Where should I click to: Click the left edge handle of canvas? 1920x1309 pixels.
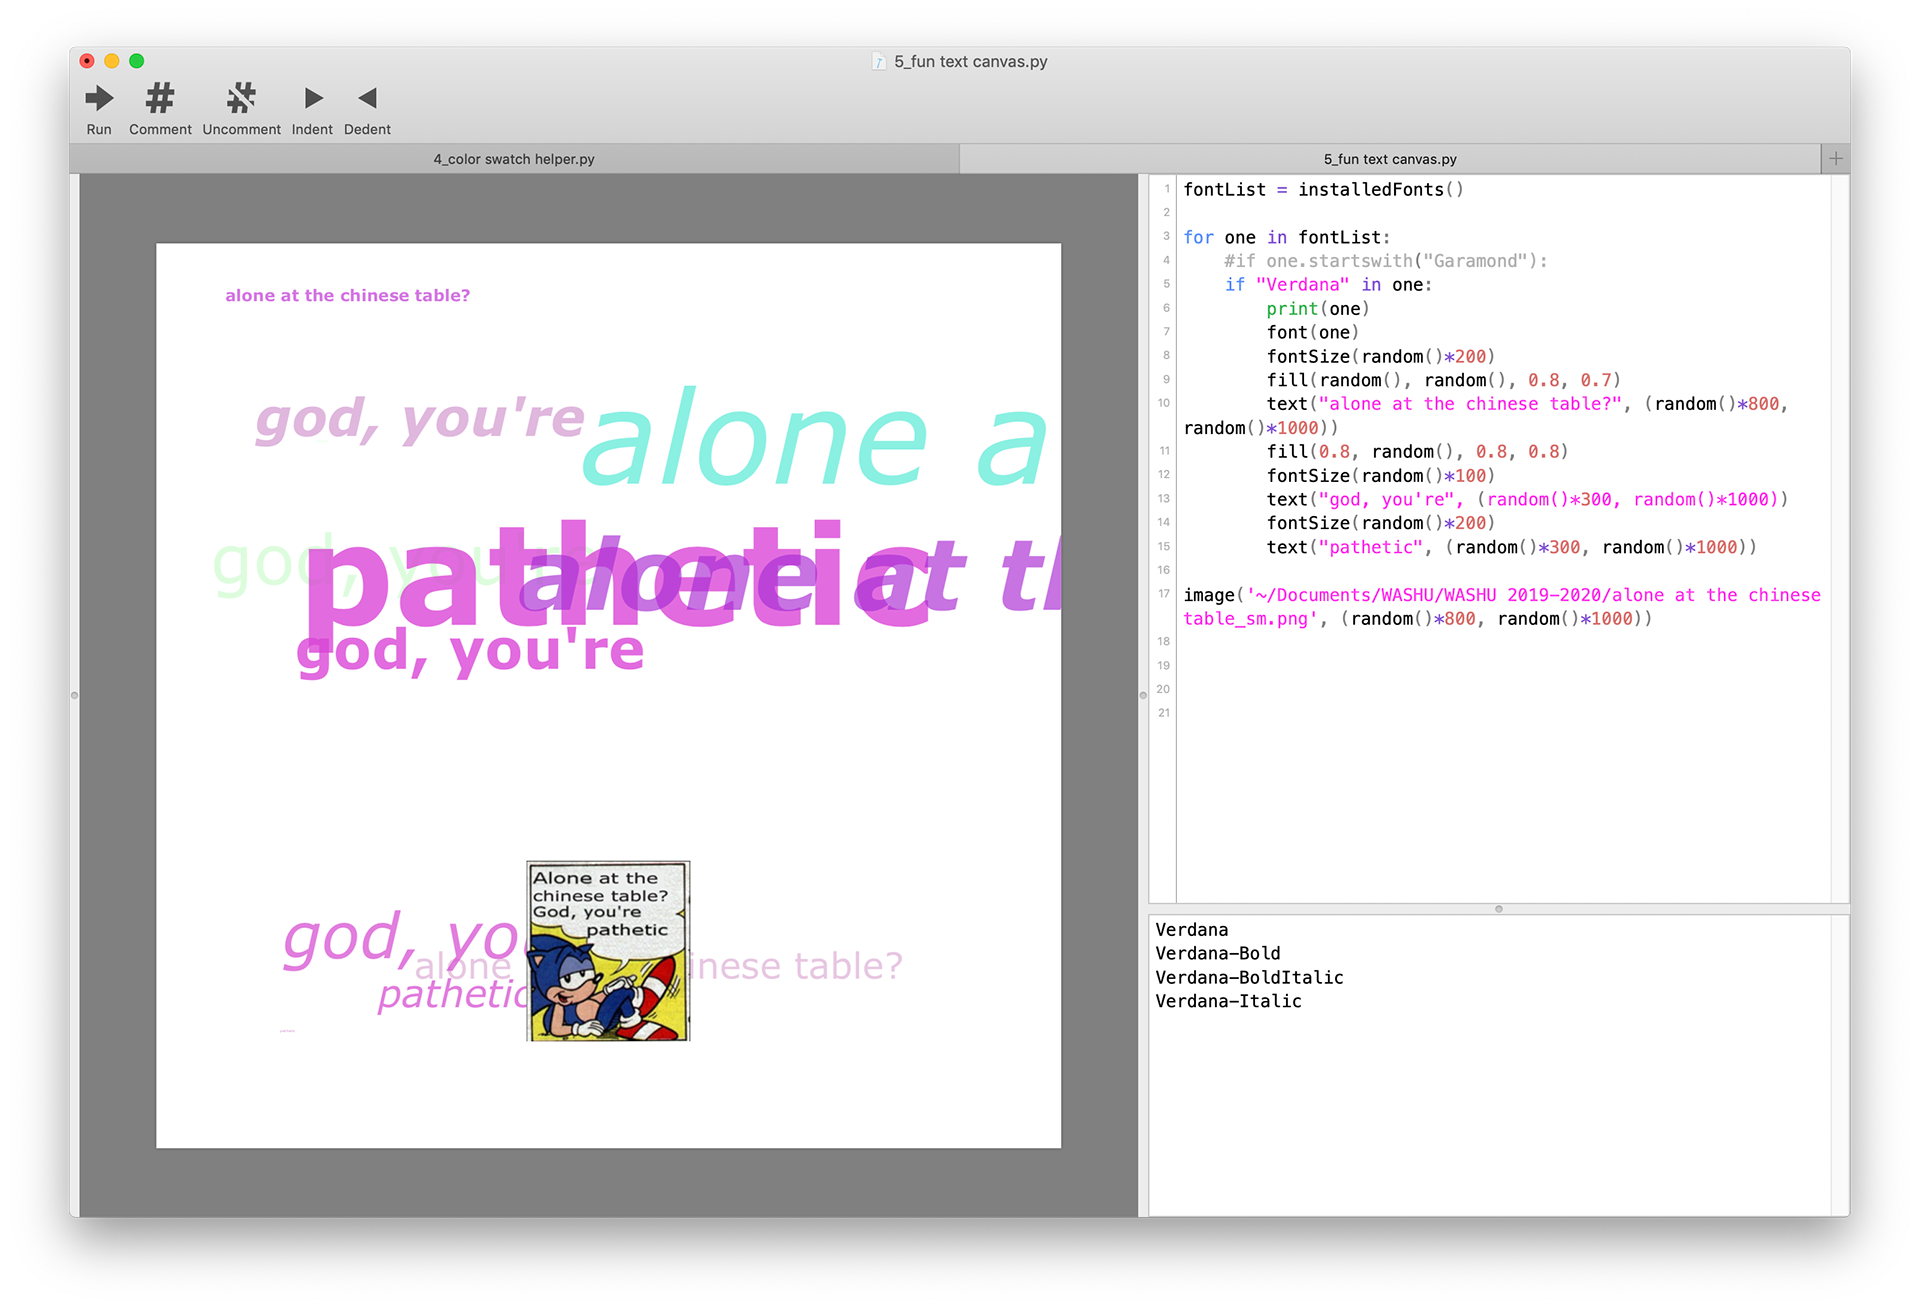tap(74, 695)
